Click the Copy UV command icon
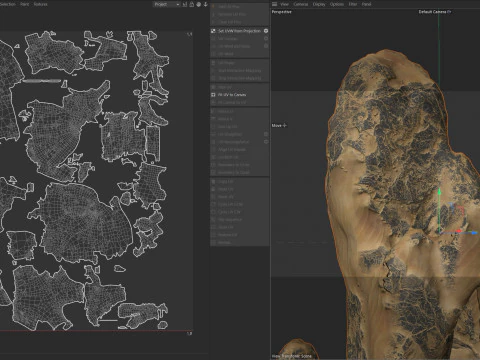Viewport: 480px width, 360px height. [x=213, y=181]
